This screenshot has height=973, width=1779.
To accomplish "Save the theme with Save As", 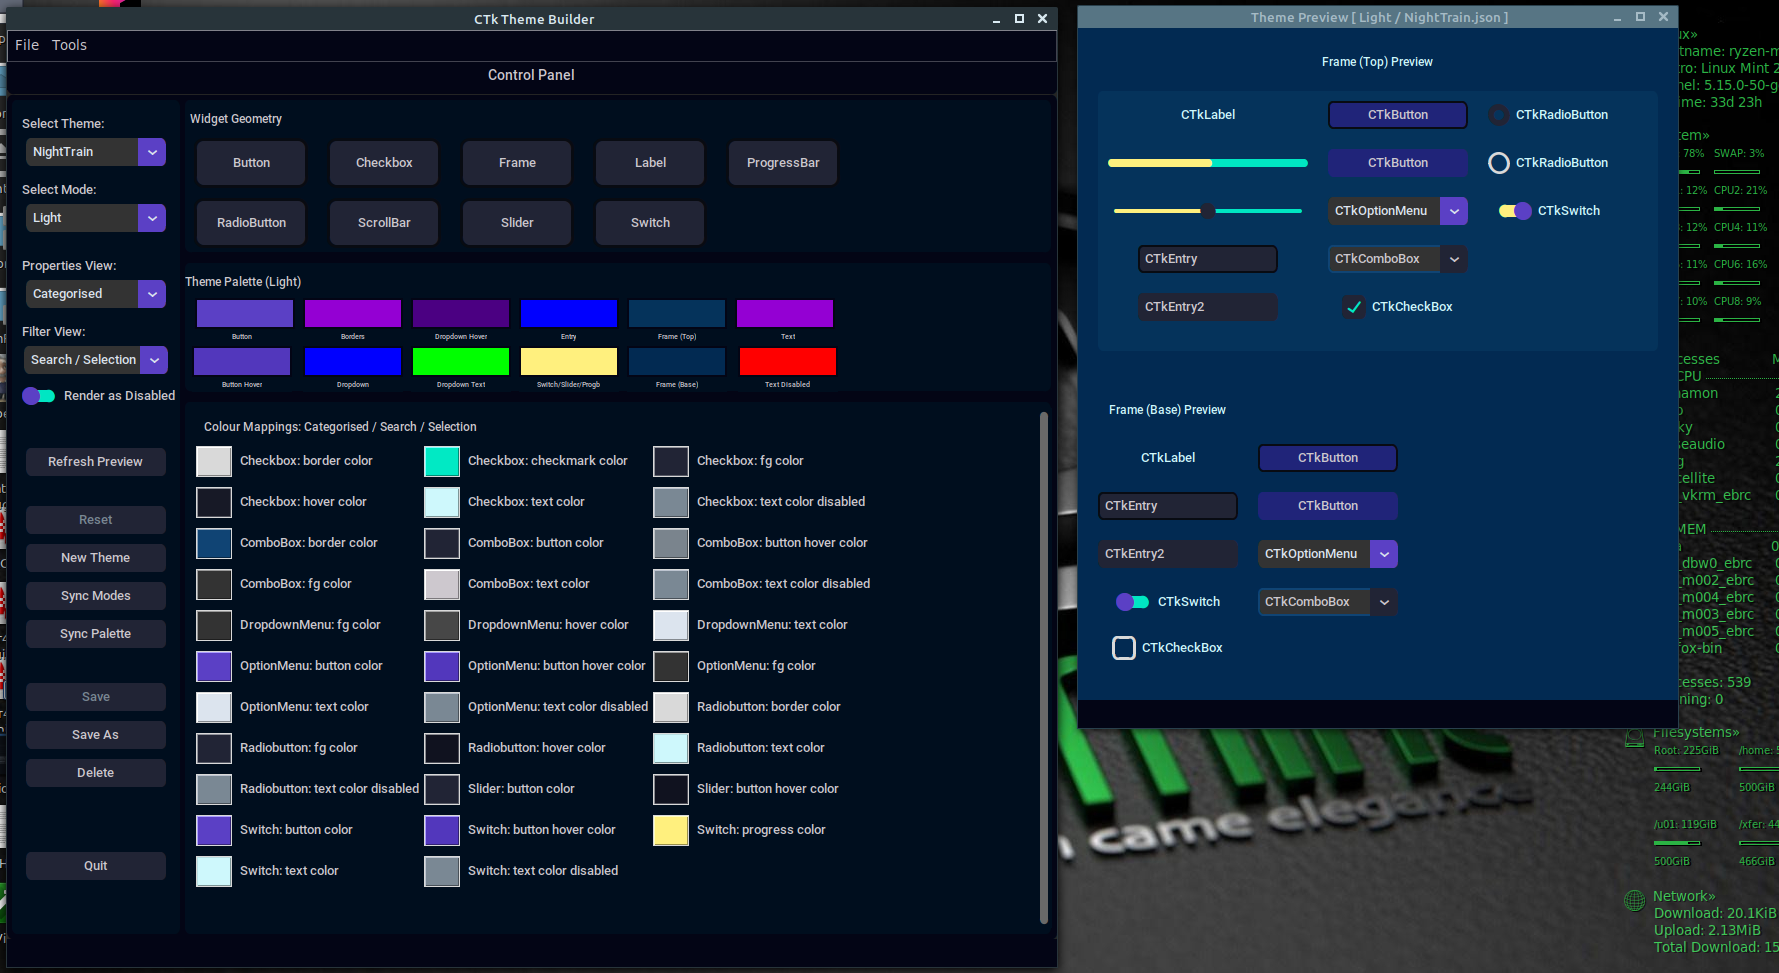I will pos(95,734).
